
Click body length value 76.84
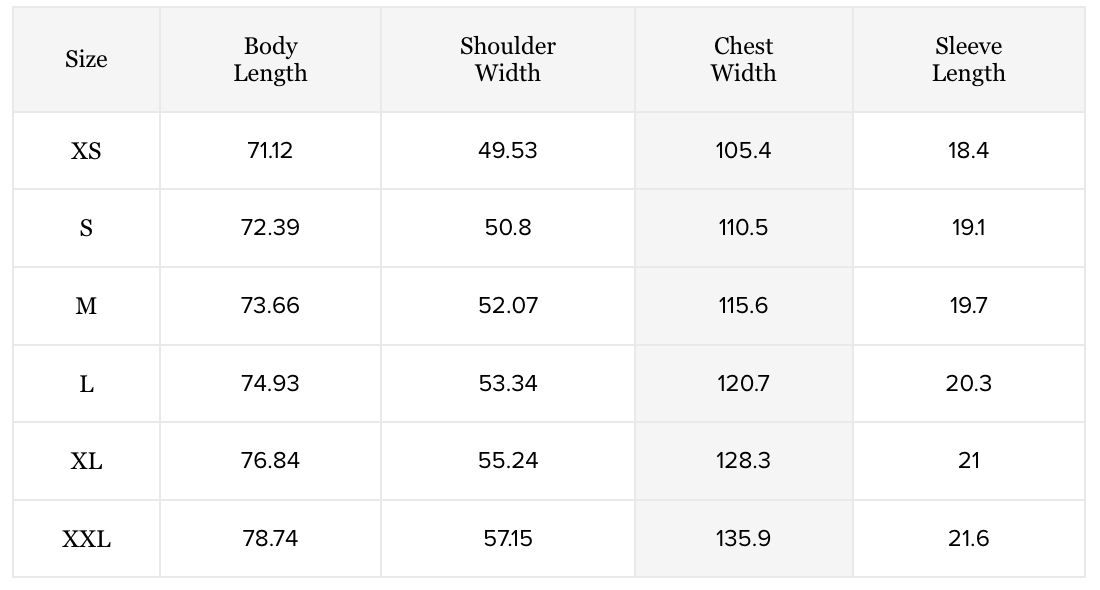point(270,461)
